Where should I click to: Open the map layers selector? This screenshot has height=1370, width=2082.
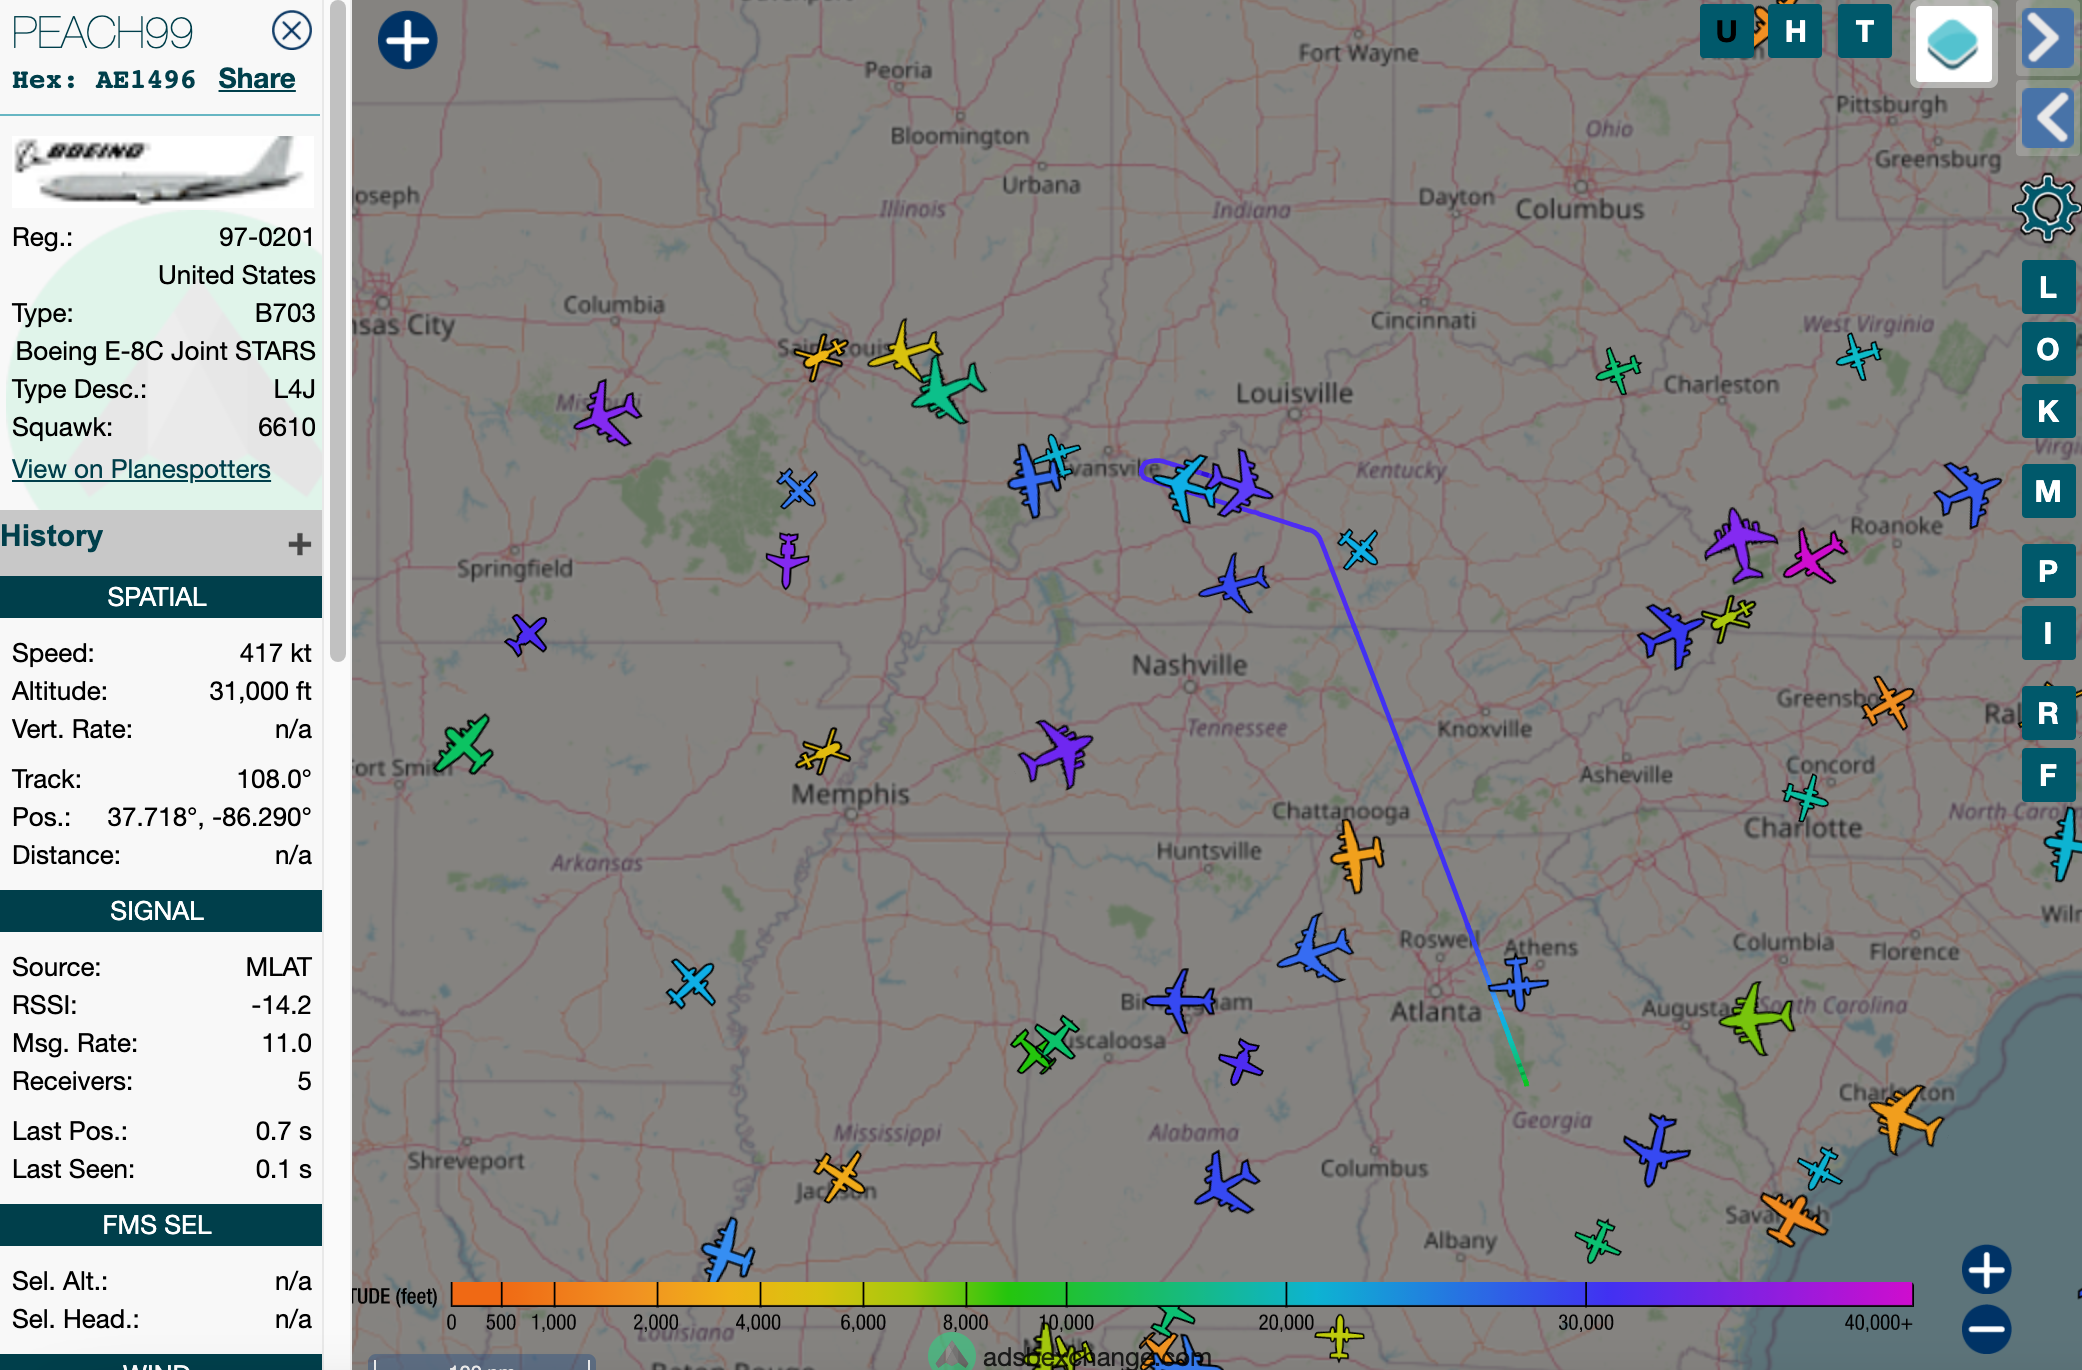point(1953,44)
